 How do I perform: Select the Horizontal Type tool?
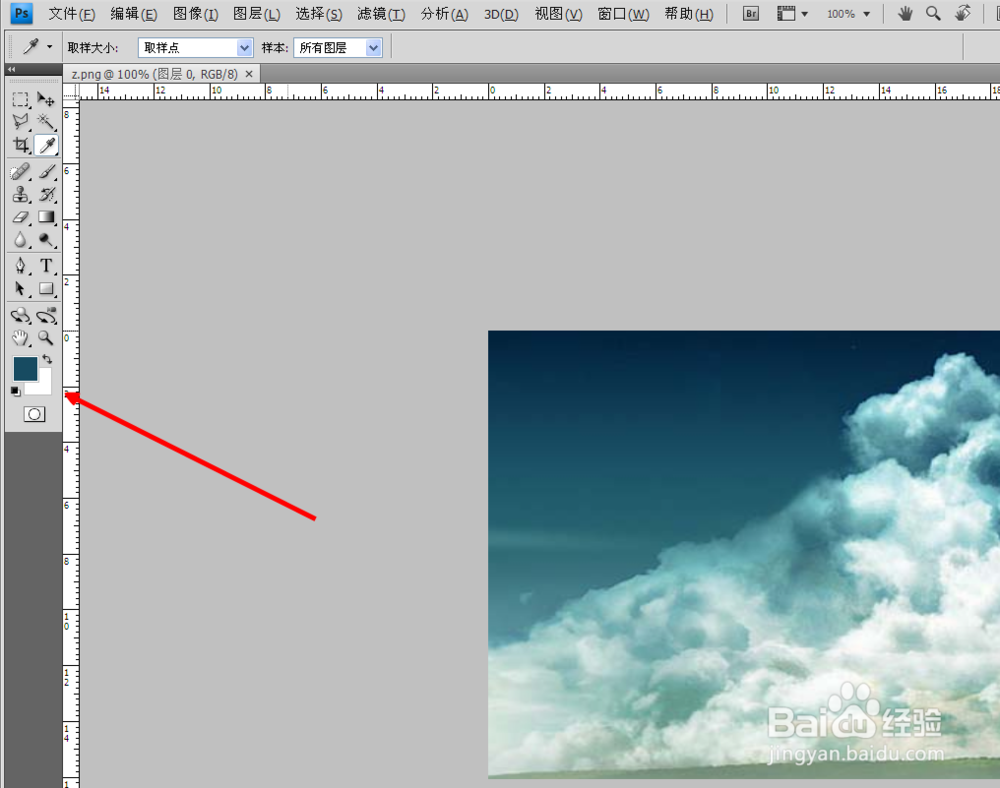point(46,265)
